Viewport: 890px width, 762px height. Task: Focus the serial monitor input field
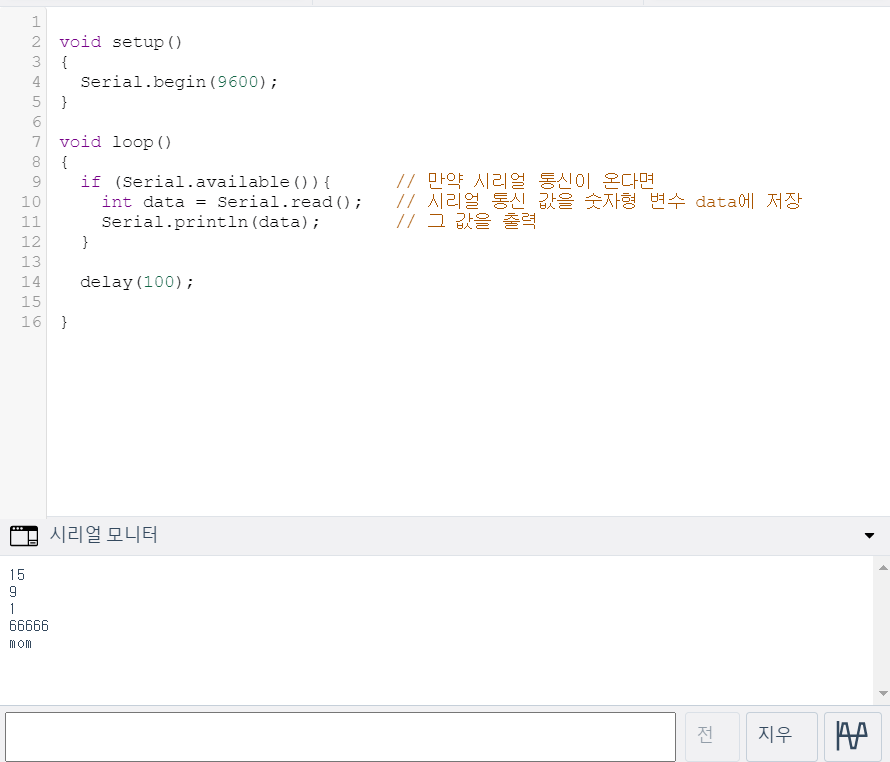pyautogui.click(x=341, y=736)
